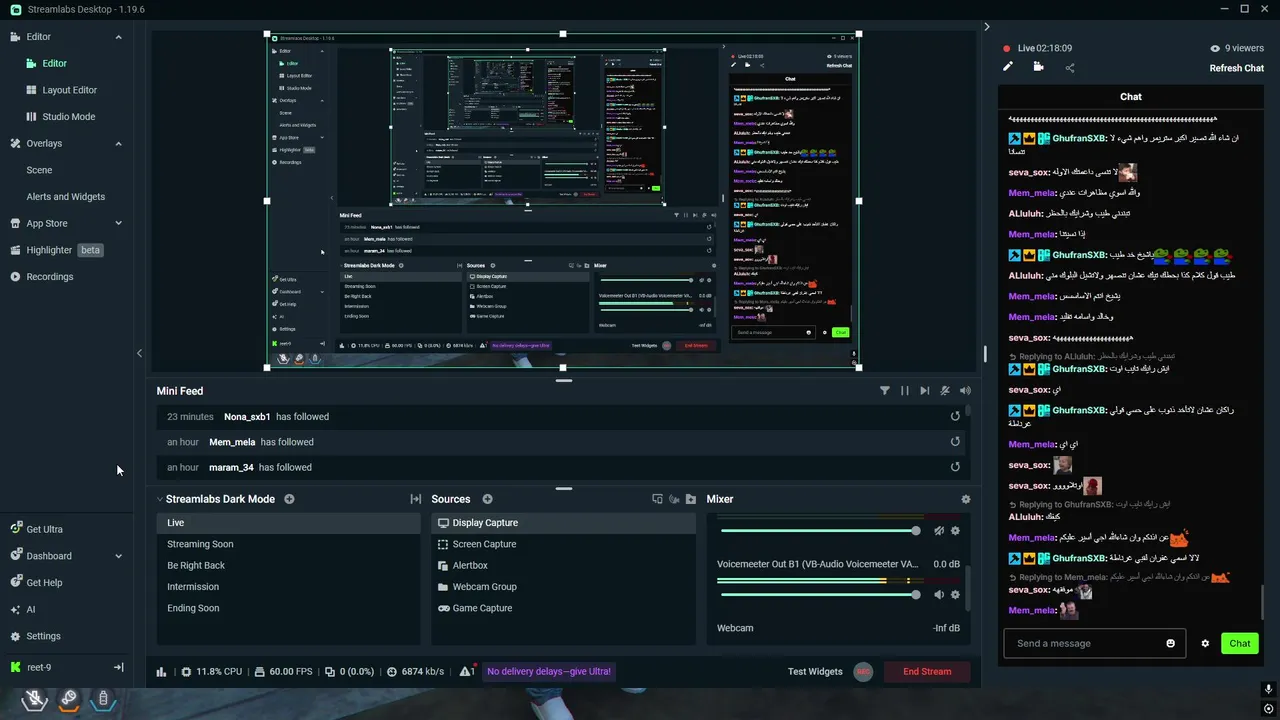Share the stream with share icon
This screenshot has width=1280, height=720.
click(x=1070, y=68)
